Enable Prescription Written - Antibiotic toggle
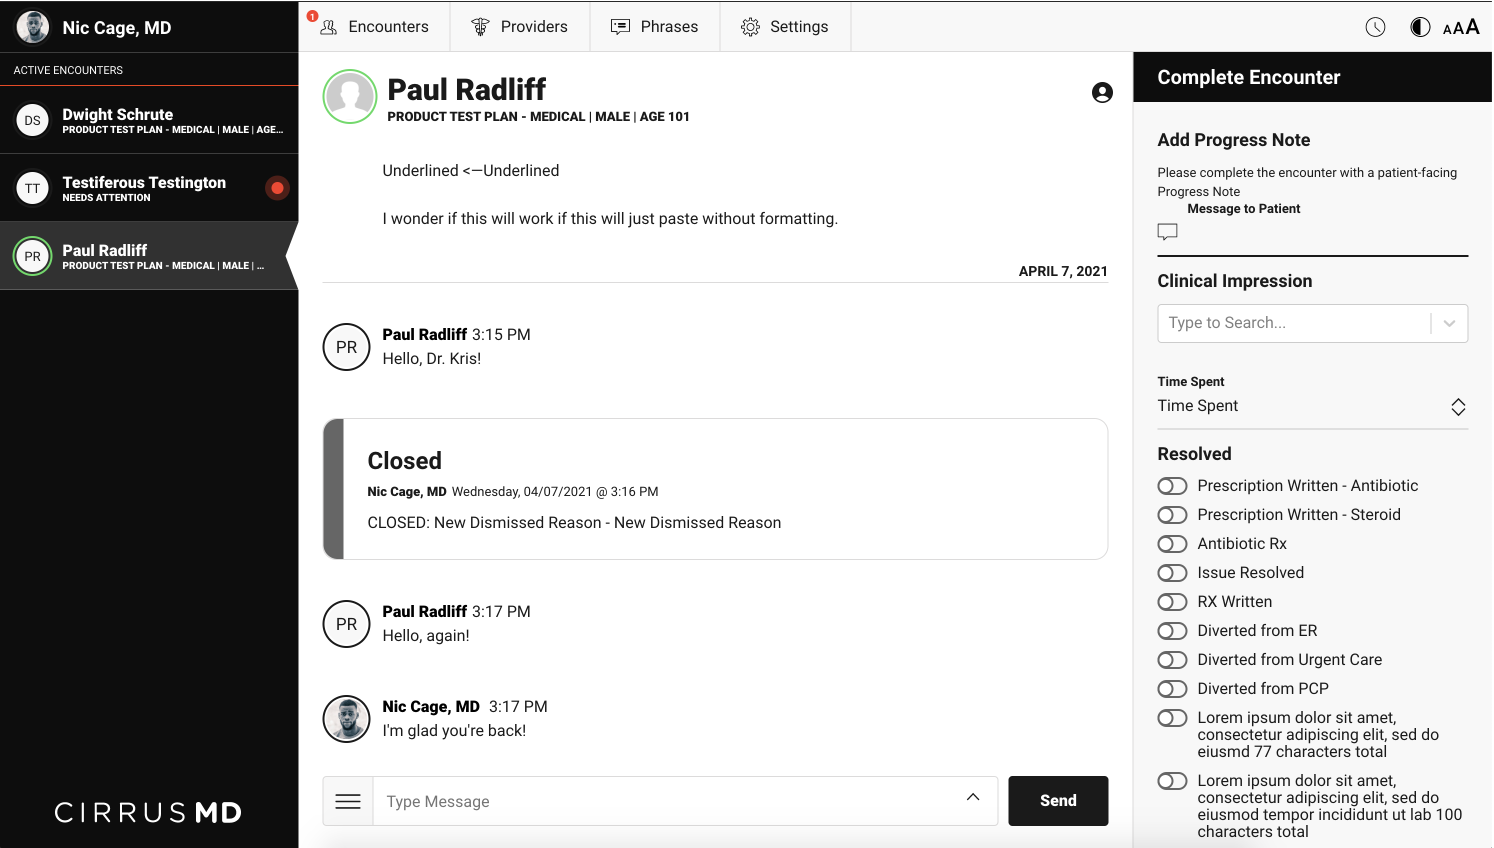 click(x=1172, y=486)
